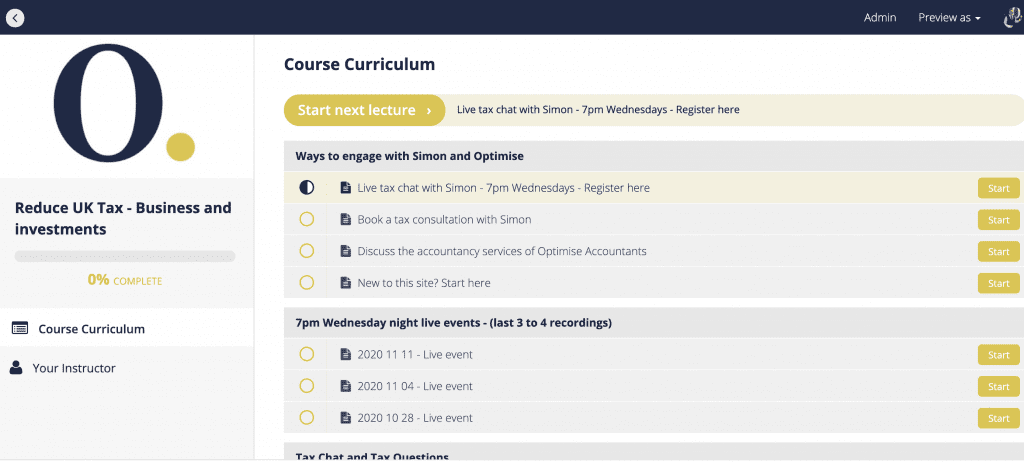This screenshot has width=1024, height=462.
Task: Click the Course Curriculum list icon in sidebar
Action: point(20,328)
